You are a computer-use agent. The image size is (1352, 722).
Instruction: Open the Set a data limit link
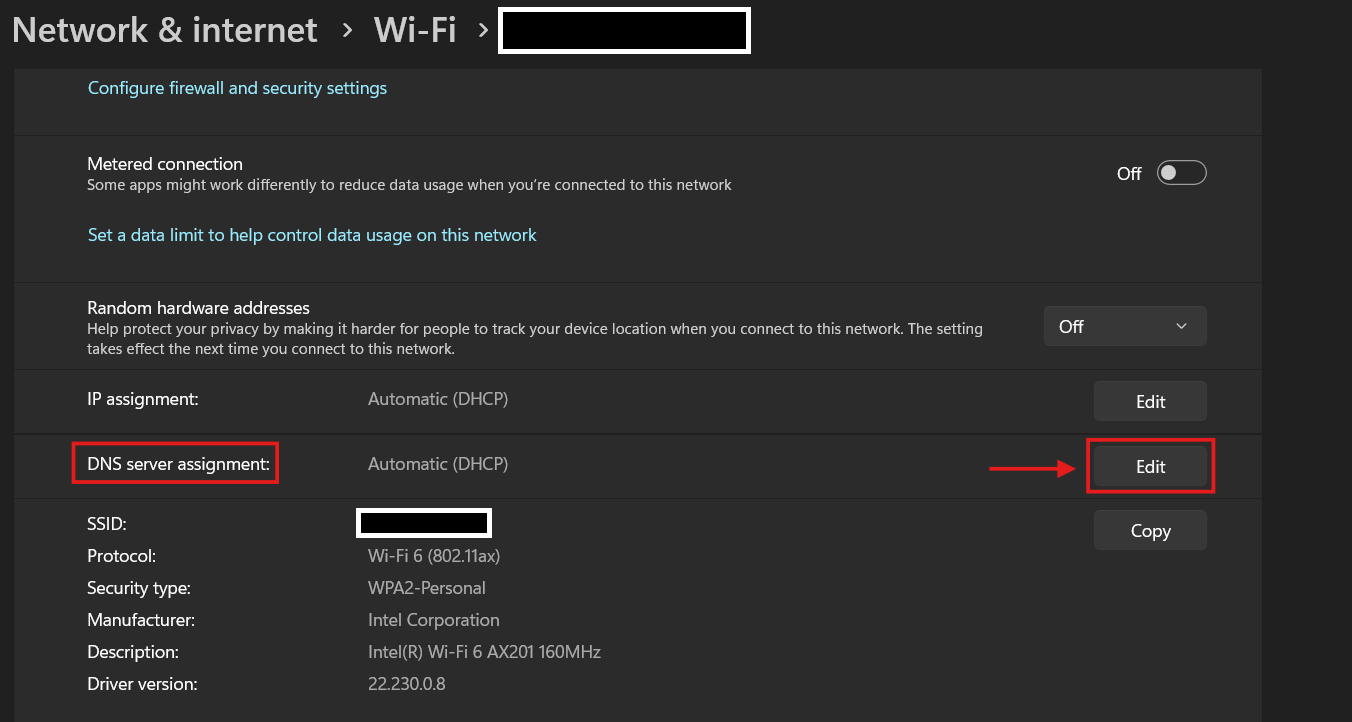click(312, 235)
